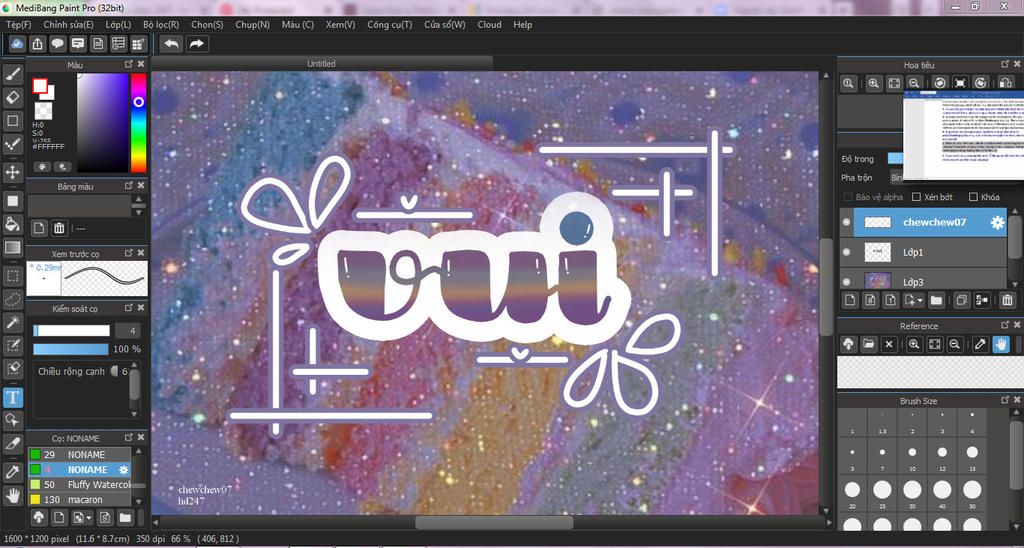Image resolution: width=1024 pixels, height=548 pixels.
Task: Select the Bucket fill tool
Action: tap(12, 225)
